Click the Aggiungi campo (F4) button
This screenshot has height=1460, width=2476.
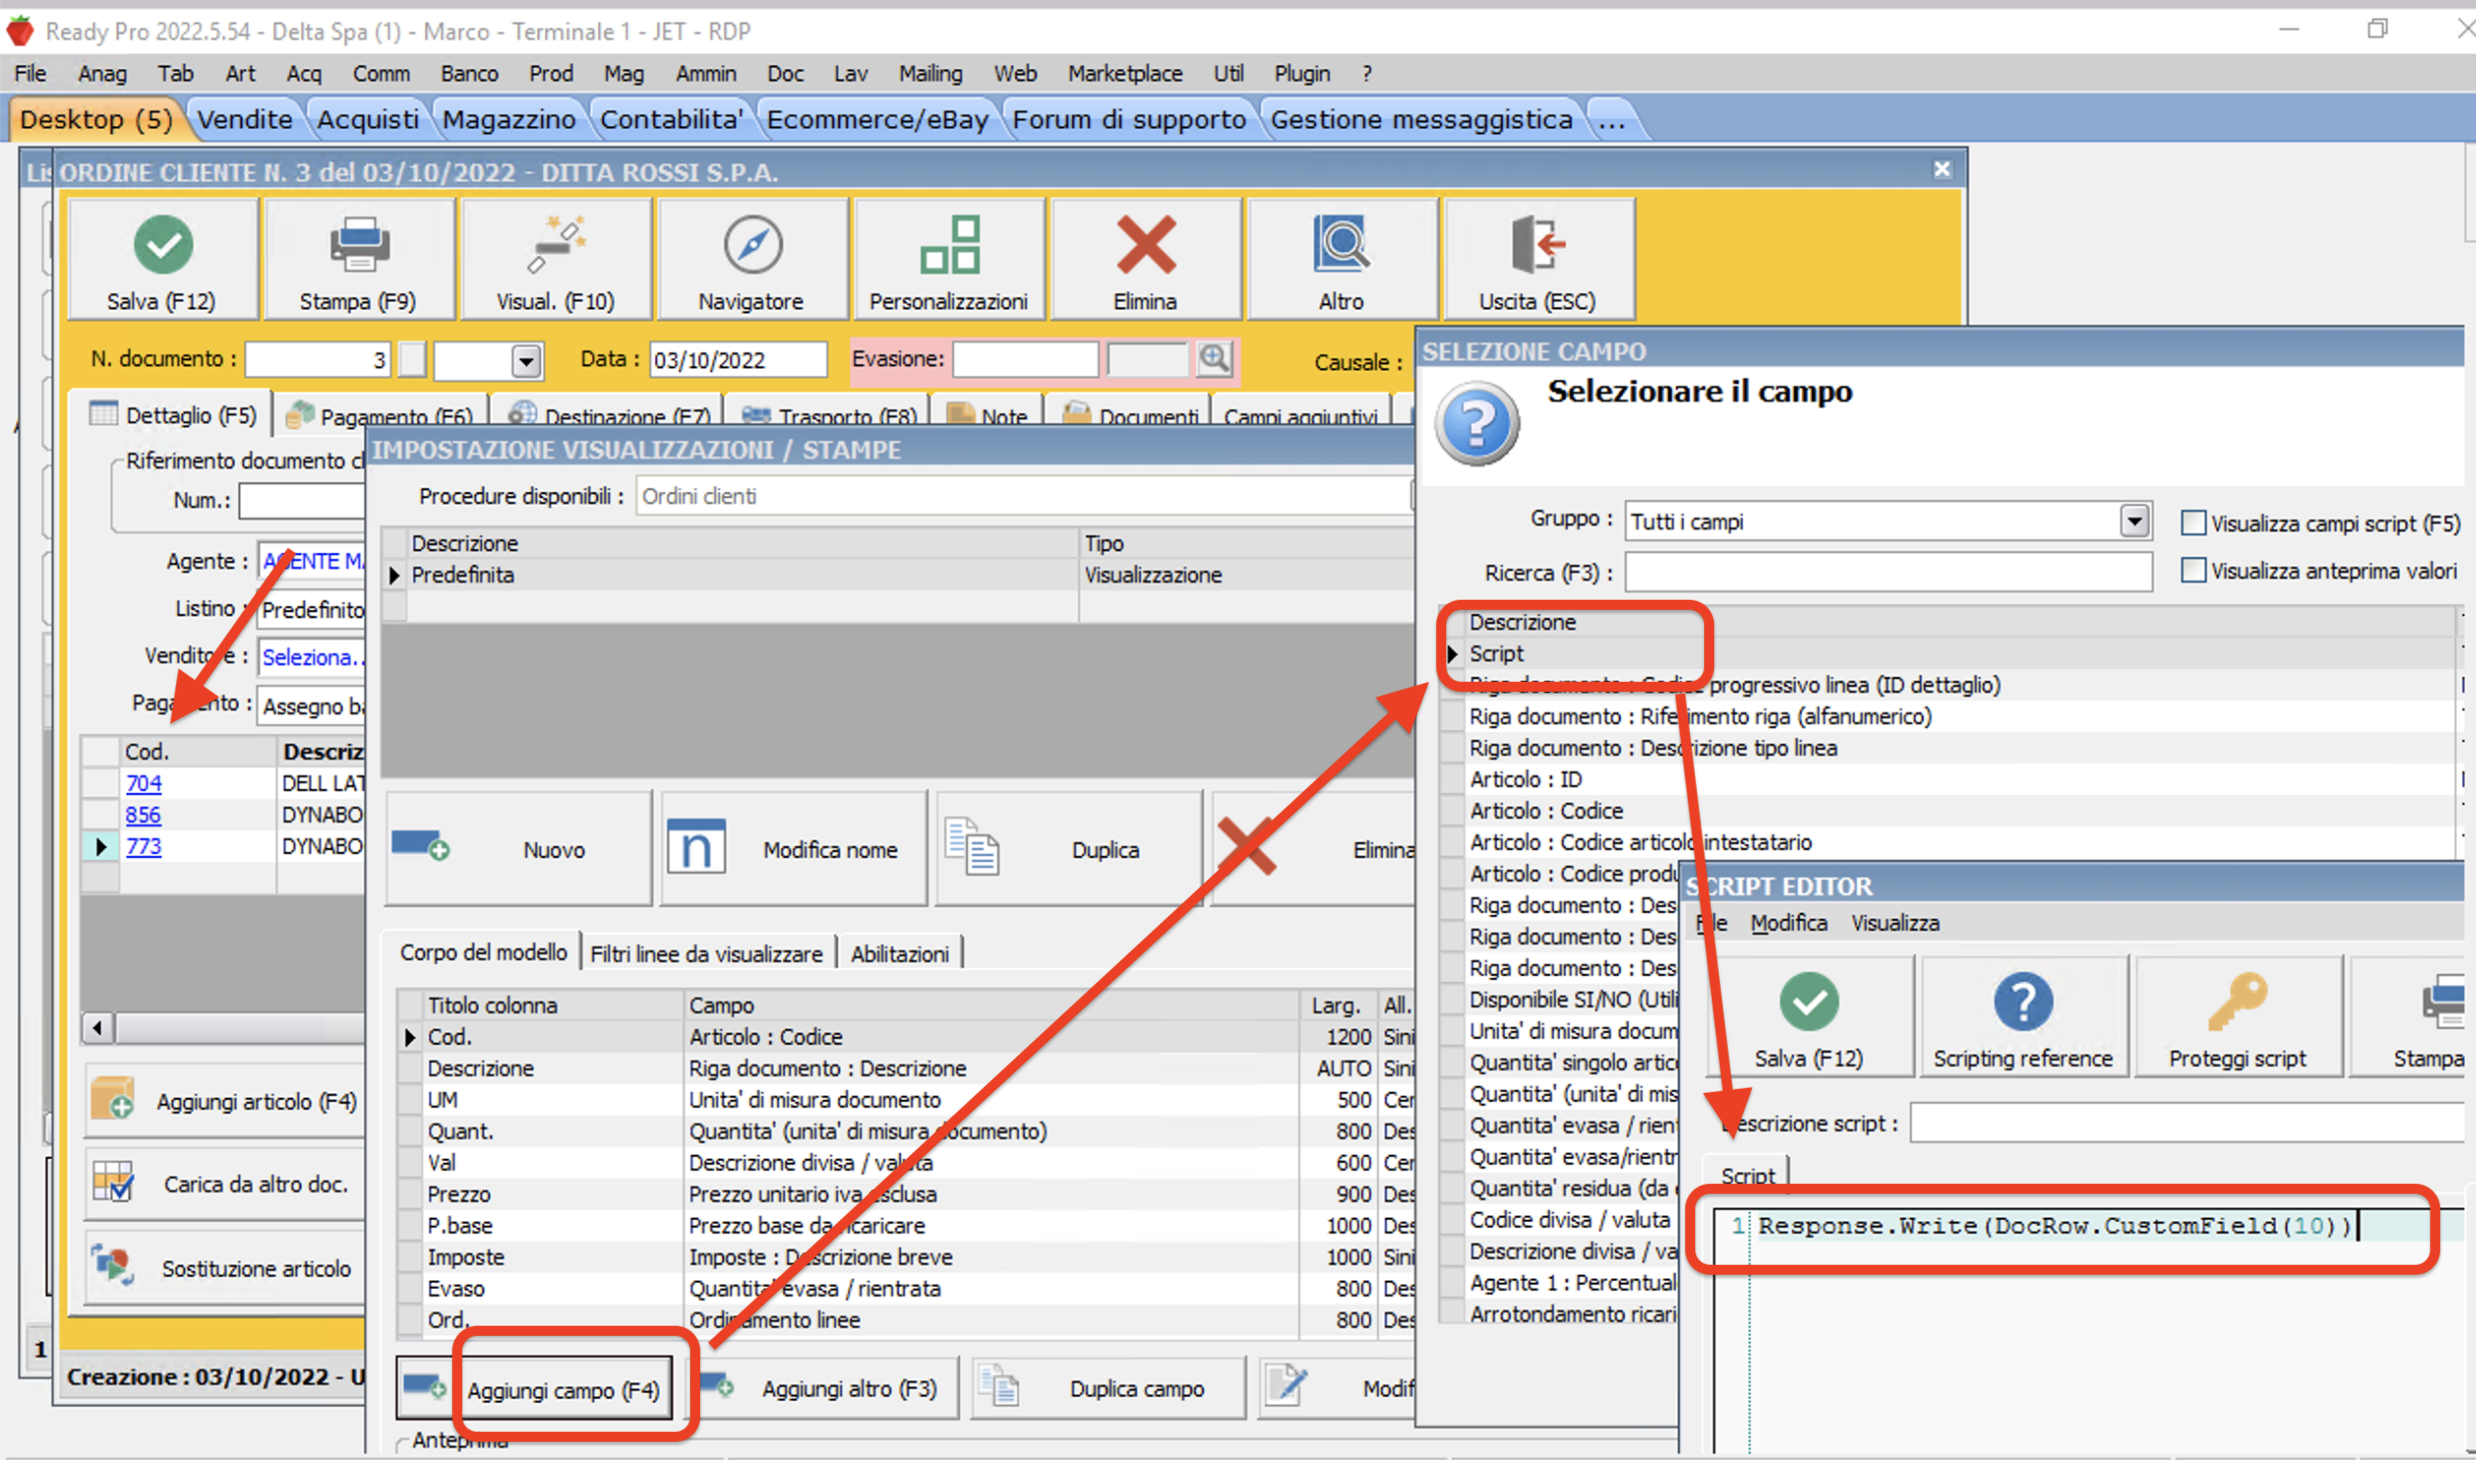(562, 1390)
